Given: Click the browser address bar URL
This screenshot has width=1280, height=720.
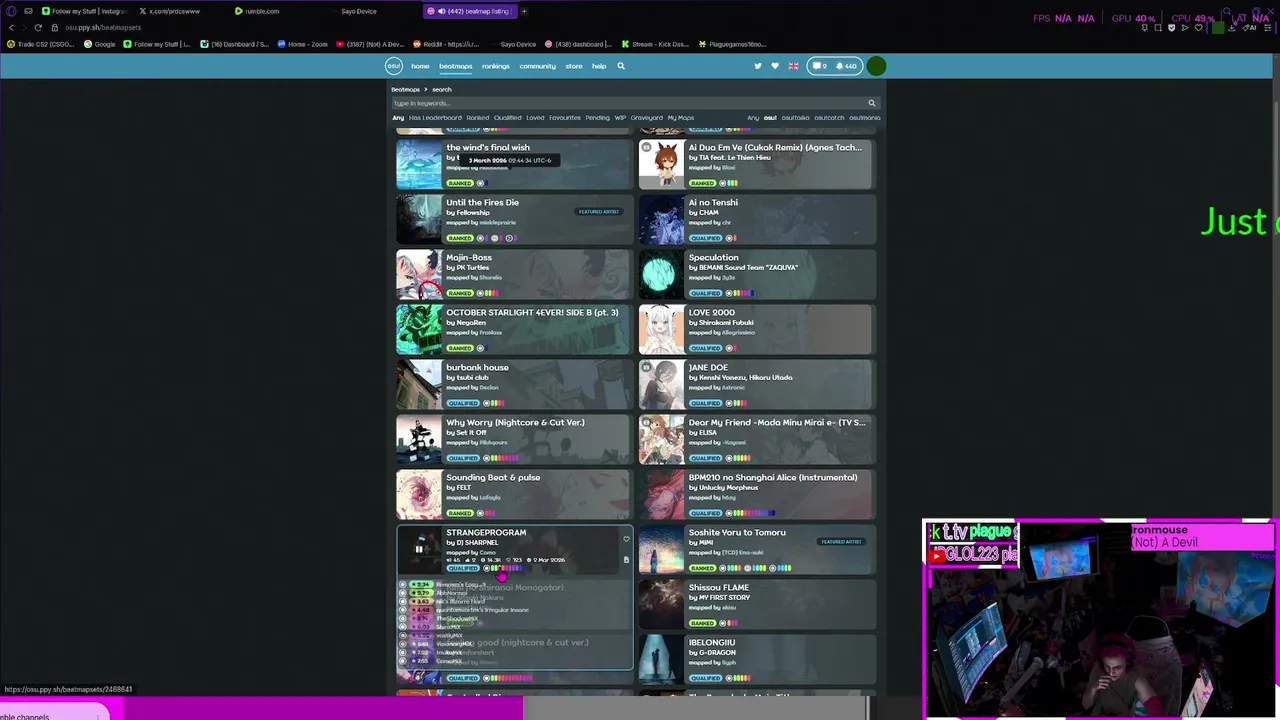Looking at the screenshot, I should point(103,27).
